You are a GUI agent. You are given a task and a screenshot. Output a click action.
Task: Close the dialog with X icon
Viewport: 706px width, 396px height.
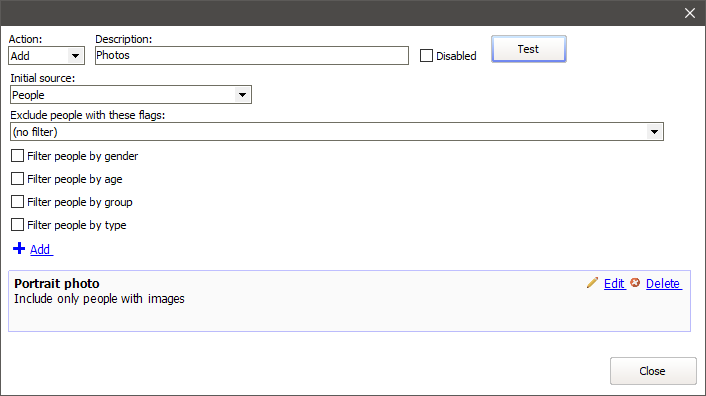click(x=690, y=13)
